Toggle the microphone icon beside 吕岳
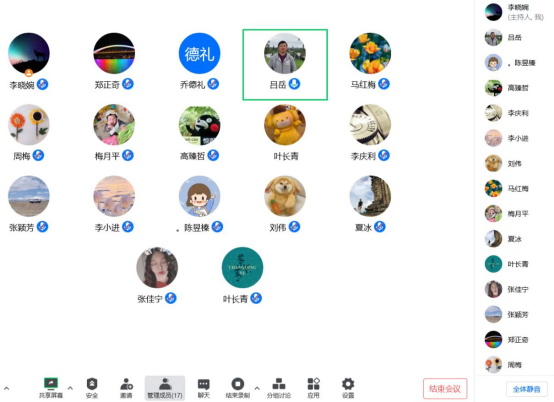 pos(294,84)
